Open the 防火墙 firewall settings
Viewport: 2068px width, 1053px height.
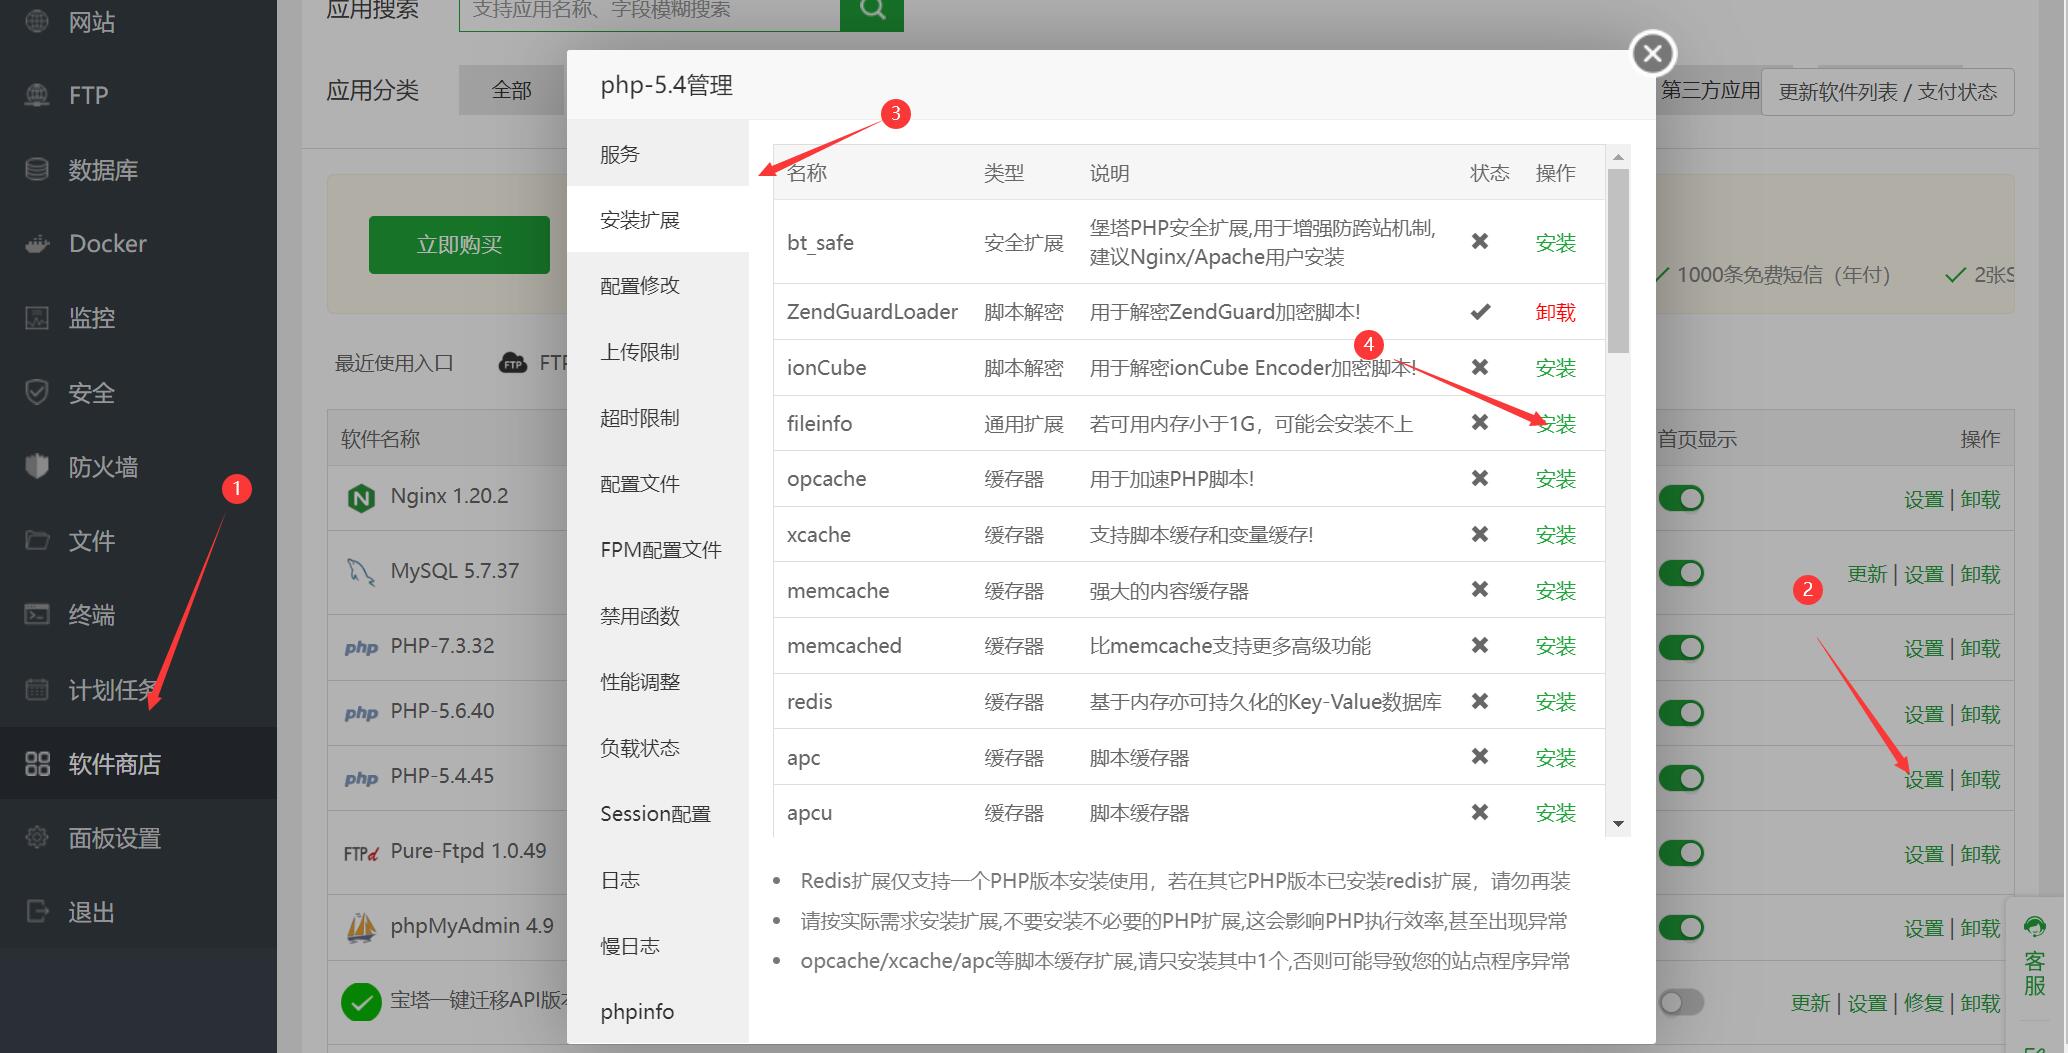pyautogui.click(x=105, y=466)
